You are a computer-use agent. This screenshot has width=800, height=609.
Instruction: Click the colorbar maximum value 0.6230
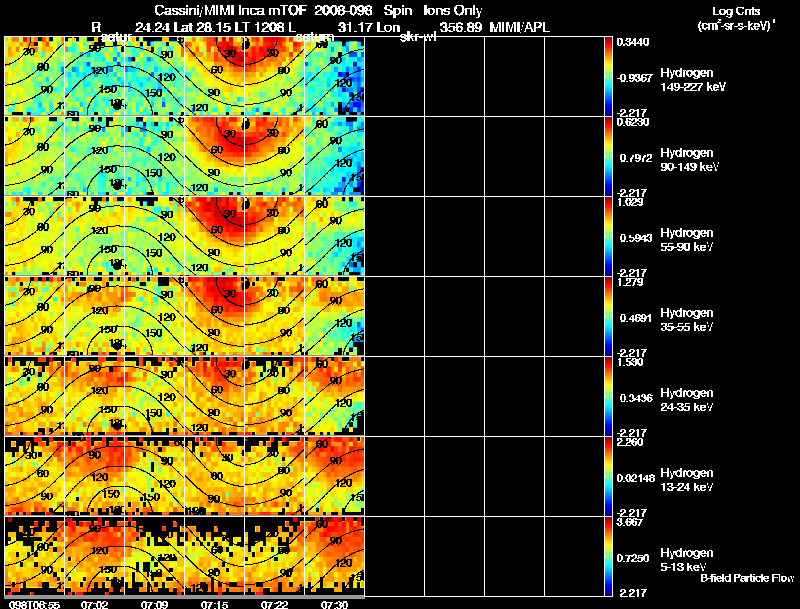pos(633,122)
